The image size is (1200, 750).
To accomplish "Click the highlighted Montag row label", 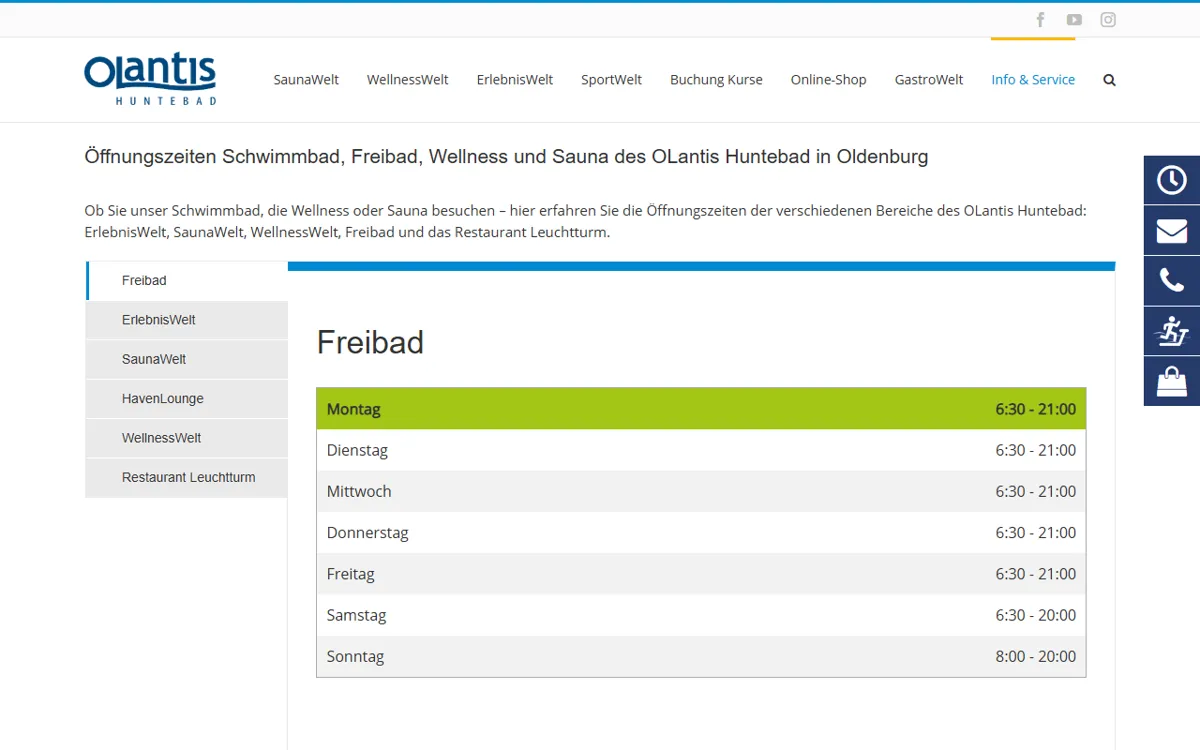I will [354, 409].
